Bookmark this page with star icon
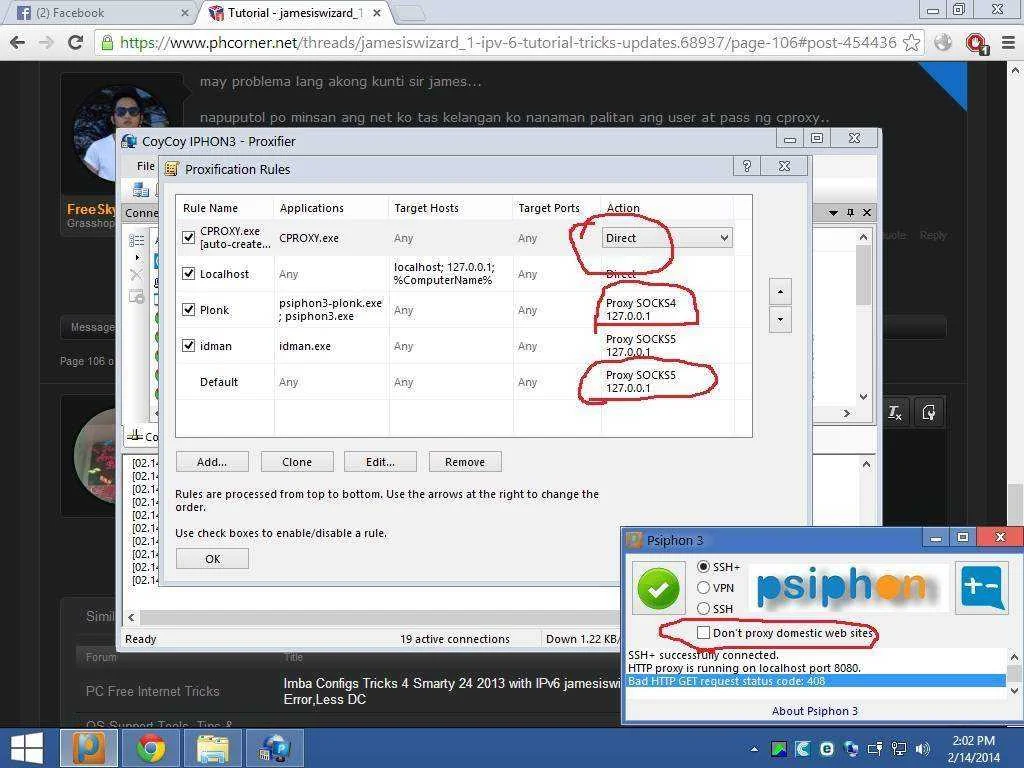This screenshot has width=1024, height=768. pos(912,43)
